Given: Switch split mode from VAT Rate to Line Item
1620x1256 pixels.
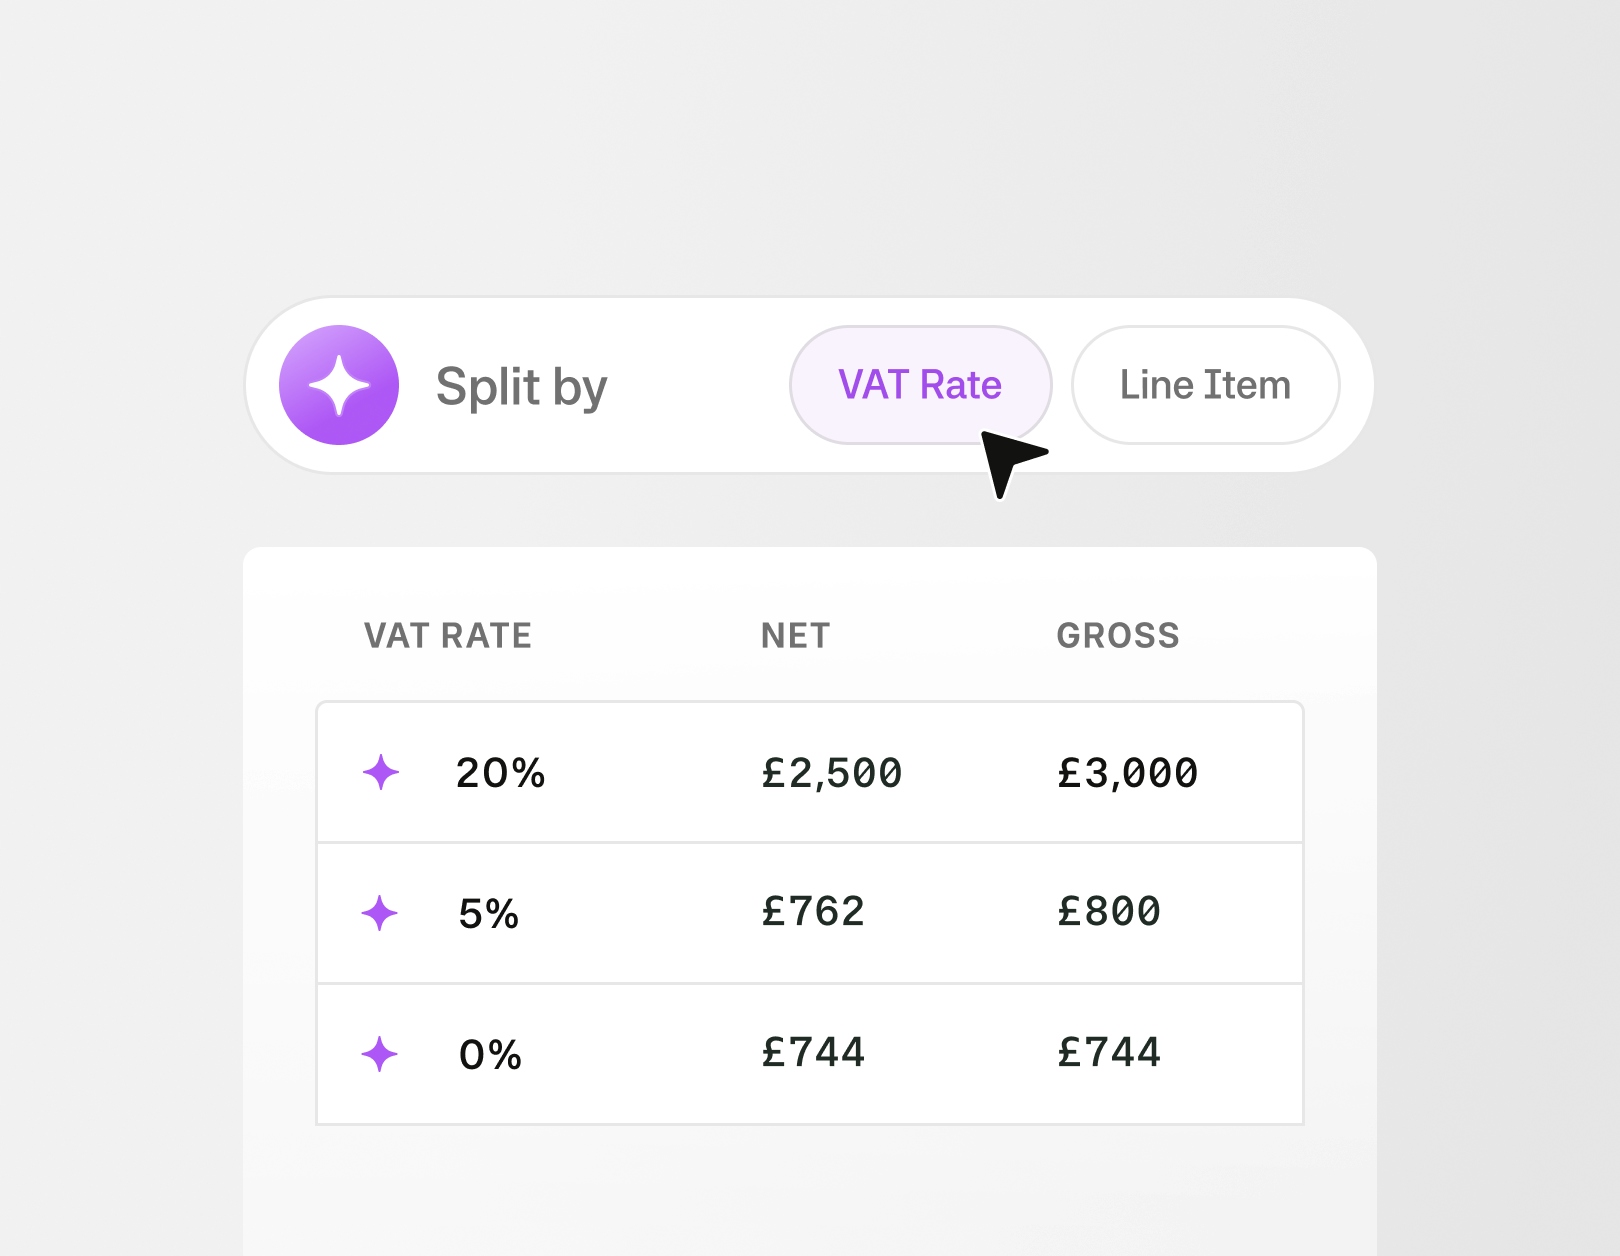Looking at the screenshot, I should 1204,384.
